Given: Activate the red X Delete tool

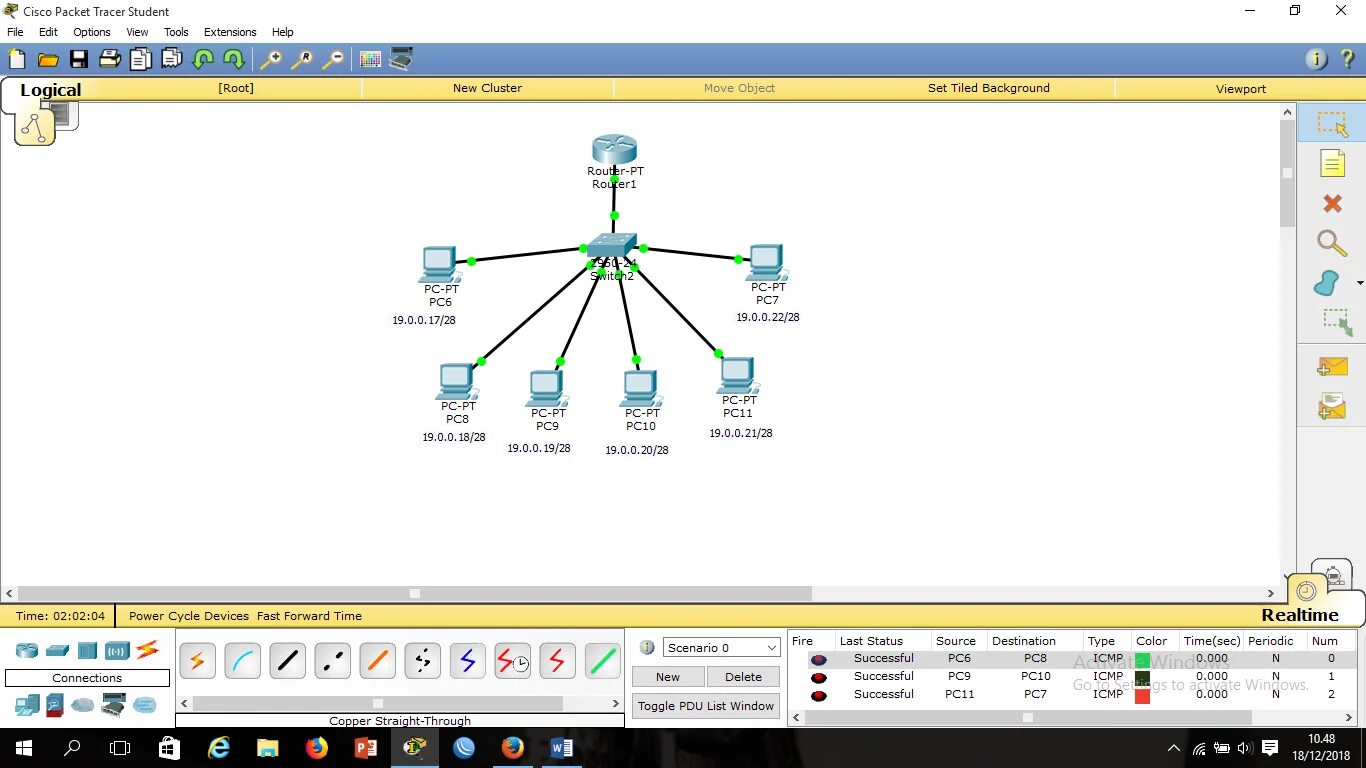Looking at the screenshot, I should click(x=1332, y=203).
